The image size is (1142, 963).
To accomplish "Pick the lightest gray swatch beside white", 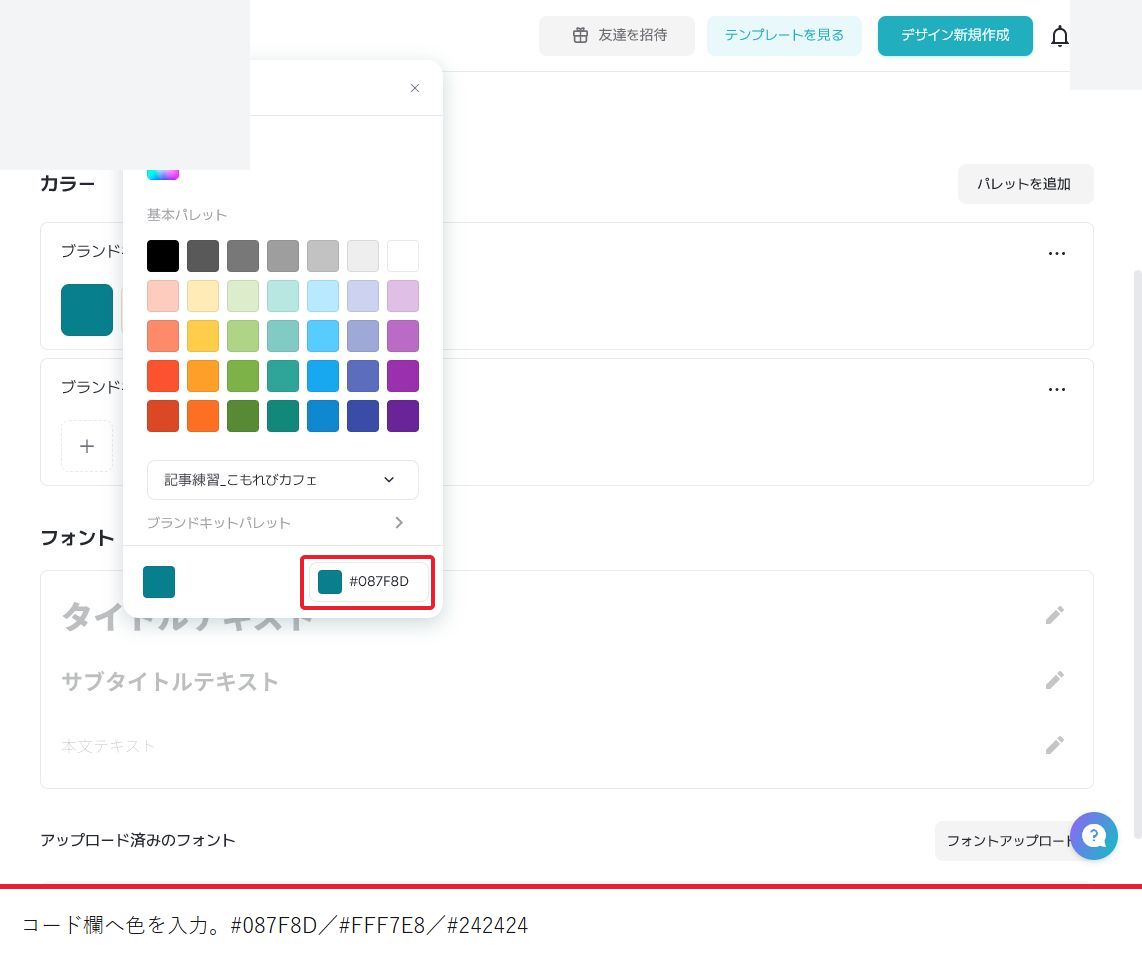I will pyautogui.click(x=363, y=256).
